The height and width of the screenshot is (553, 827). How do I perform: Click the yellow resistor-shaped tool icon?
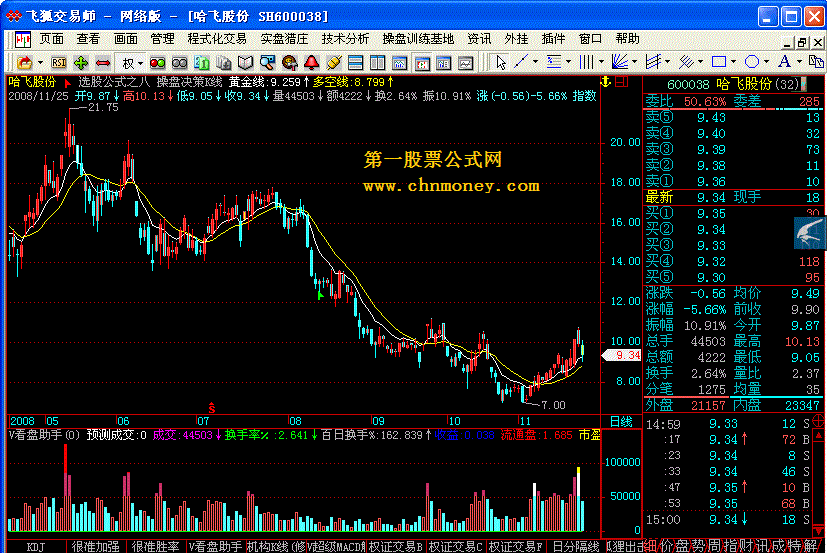pos(333,63)
